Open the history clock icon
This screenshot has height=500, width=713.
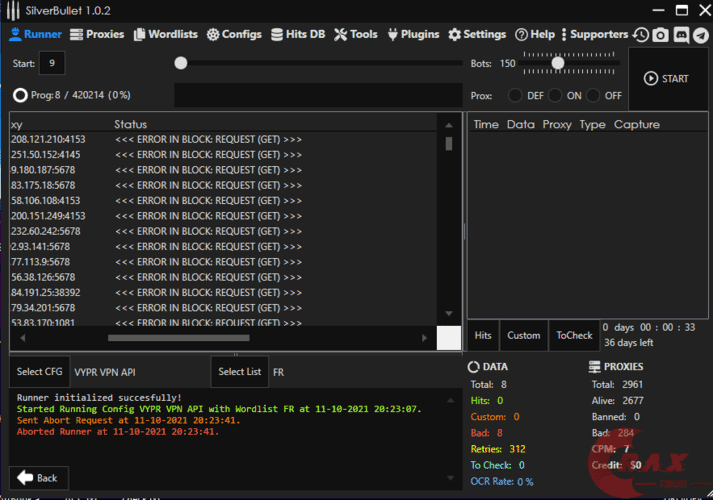[641, 35]
